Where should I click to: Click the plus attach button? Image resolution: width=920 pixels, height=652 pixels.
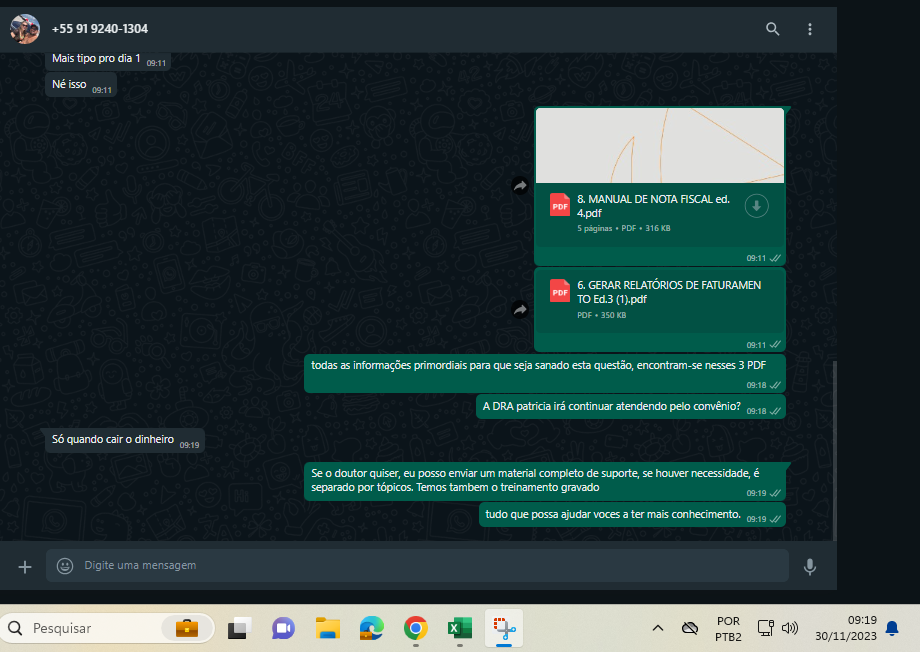coord(25,566)
